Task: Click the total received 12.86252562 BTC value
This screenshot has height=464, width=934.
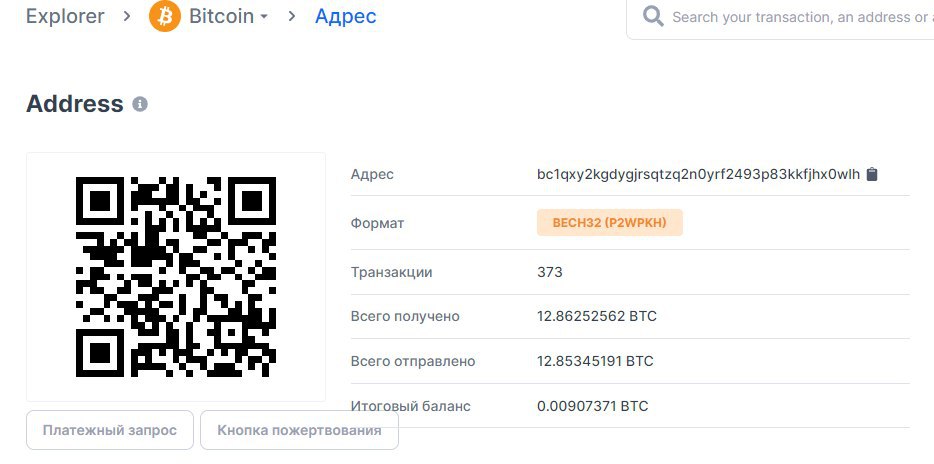Action: coord(597,316)
